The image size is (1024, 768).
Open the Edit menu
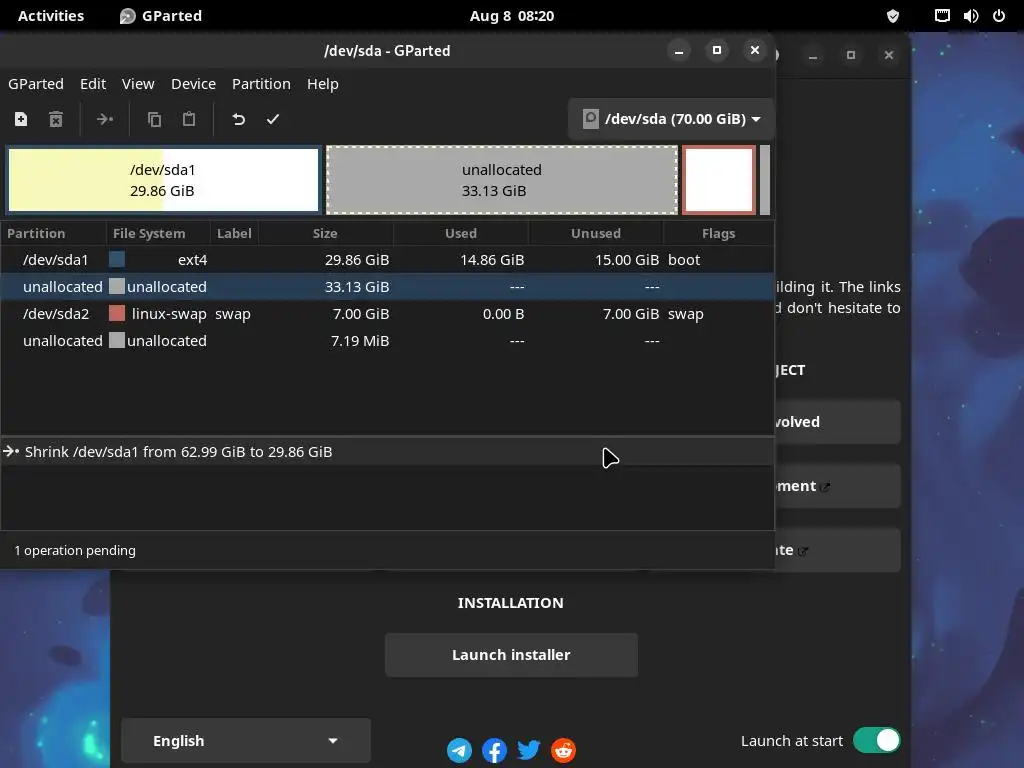pyautogui.click(x=93, y=84)
